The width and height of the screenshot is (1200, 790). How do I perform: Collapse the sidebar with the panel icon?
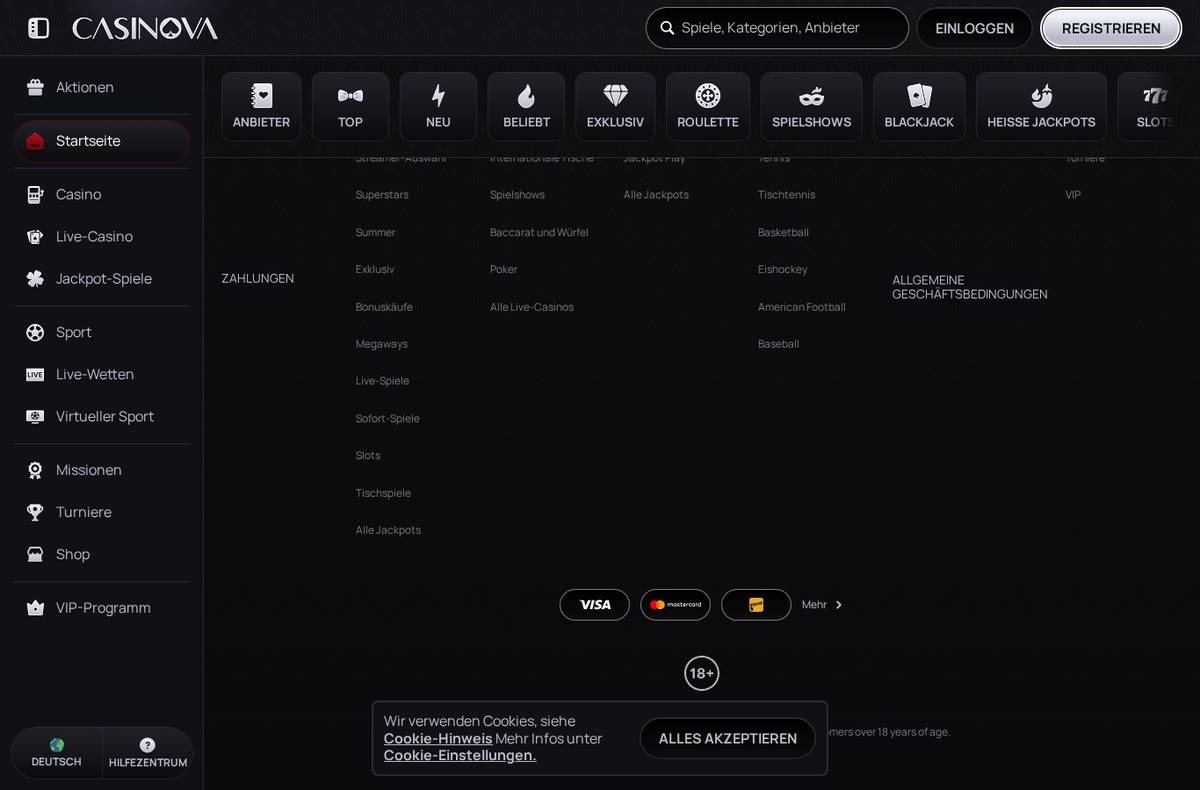tap(38, 28)
